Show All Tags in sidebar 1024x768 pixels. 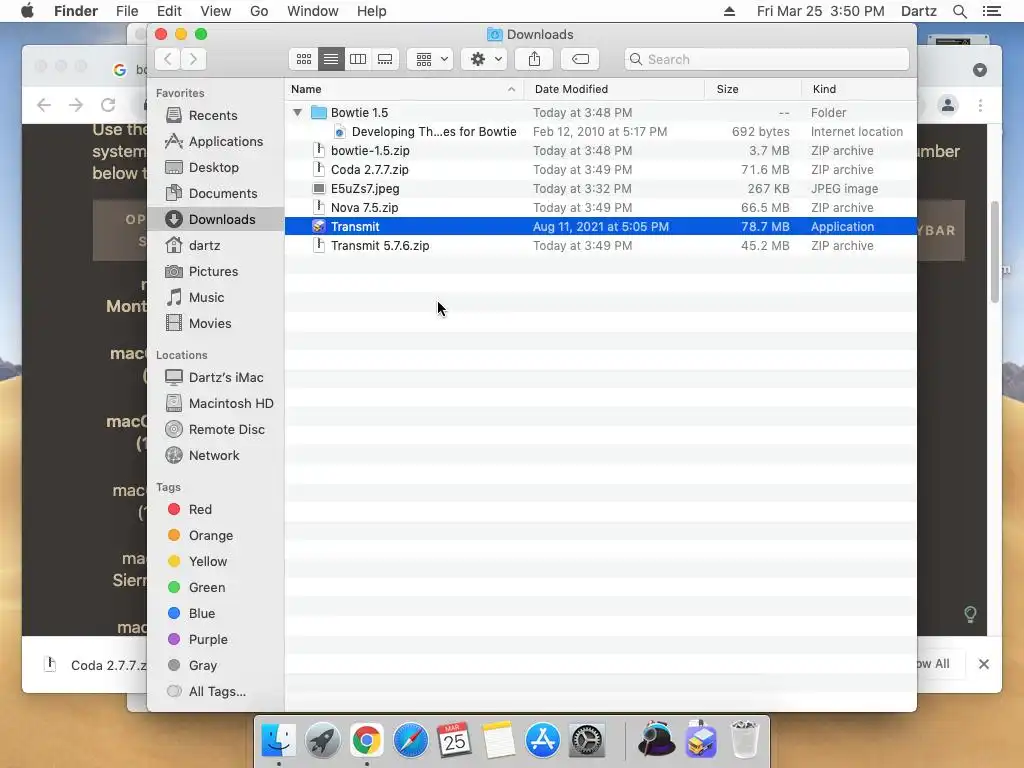point(217,692)
